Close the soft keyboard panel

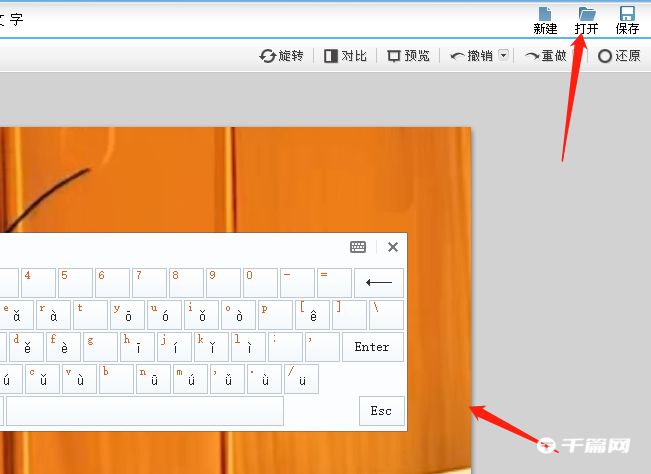pyautogui.click(x=393, y=247)
